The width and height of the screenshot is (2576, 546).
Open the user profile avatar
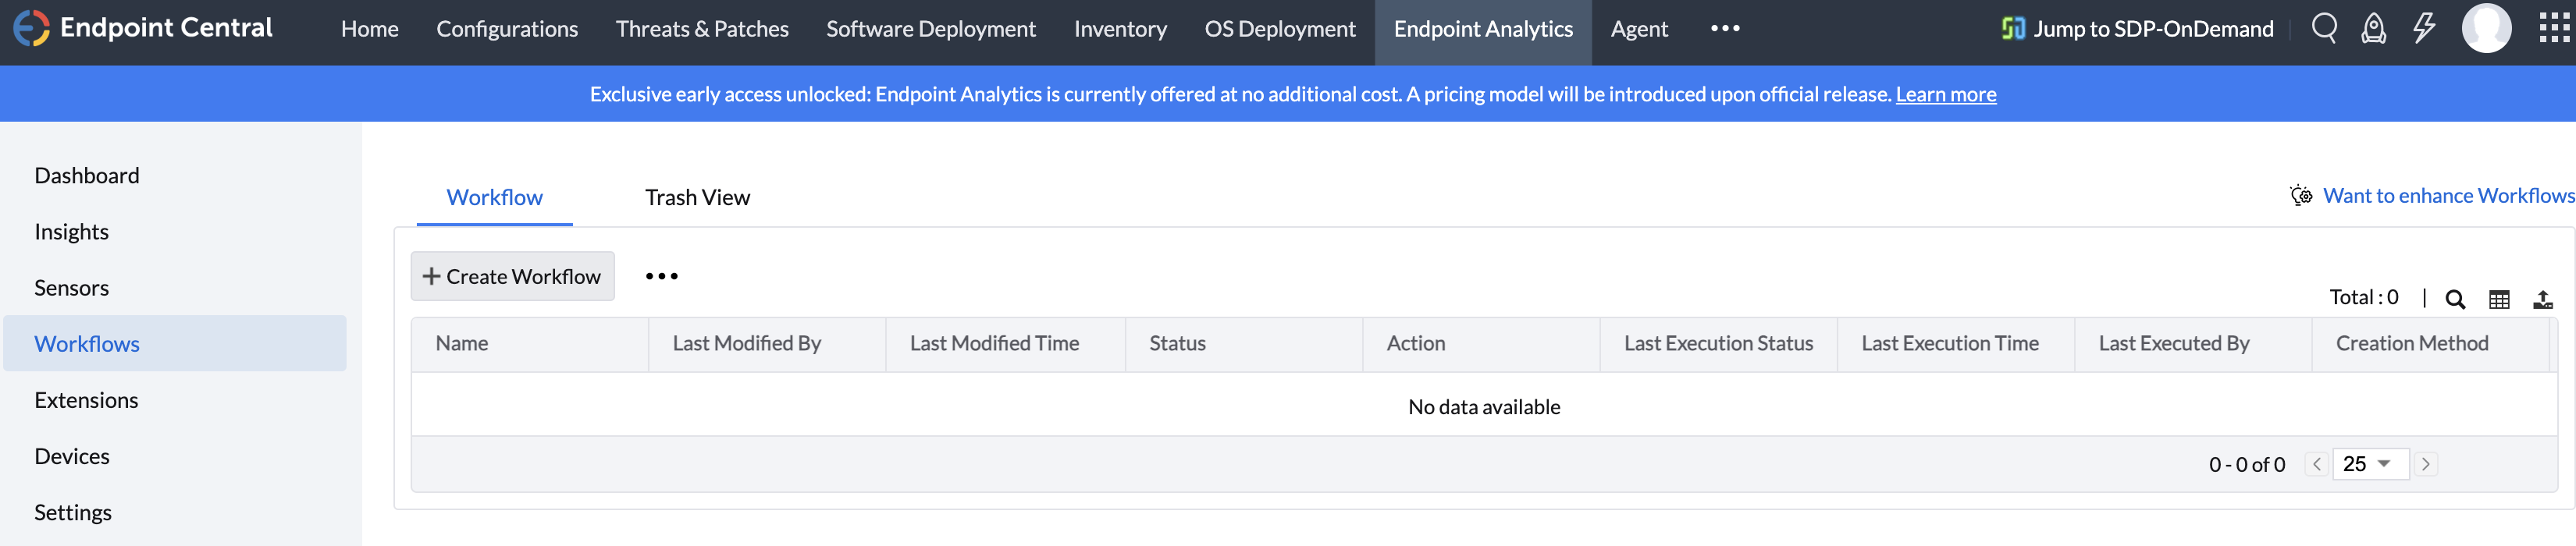2486,28
